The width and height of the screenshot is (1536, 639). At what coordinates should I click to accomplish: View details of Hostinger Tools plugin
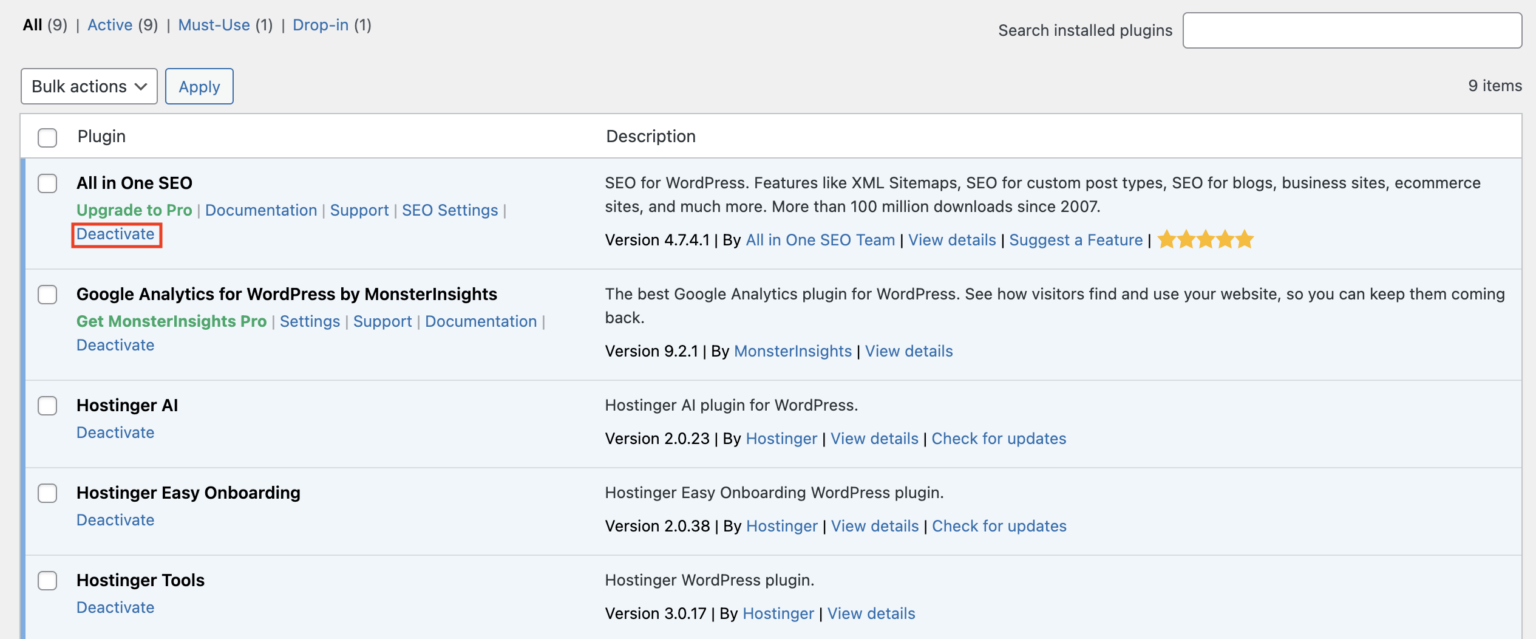871,613
